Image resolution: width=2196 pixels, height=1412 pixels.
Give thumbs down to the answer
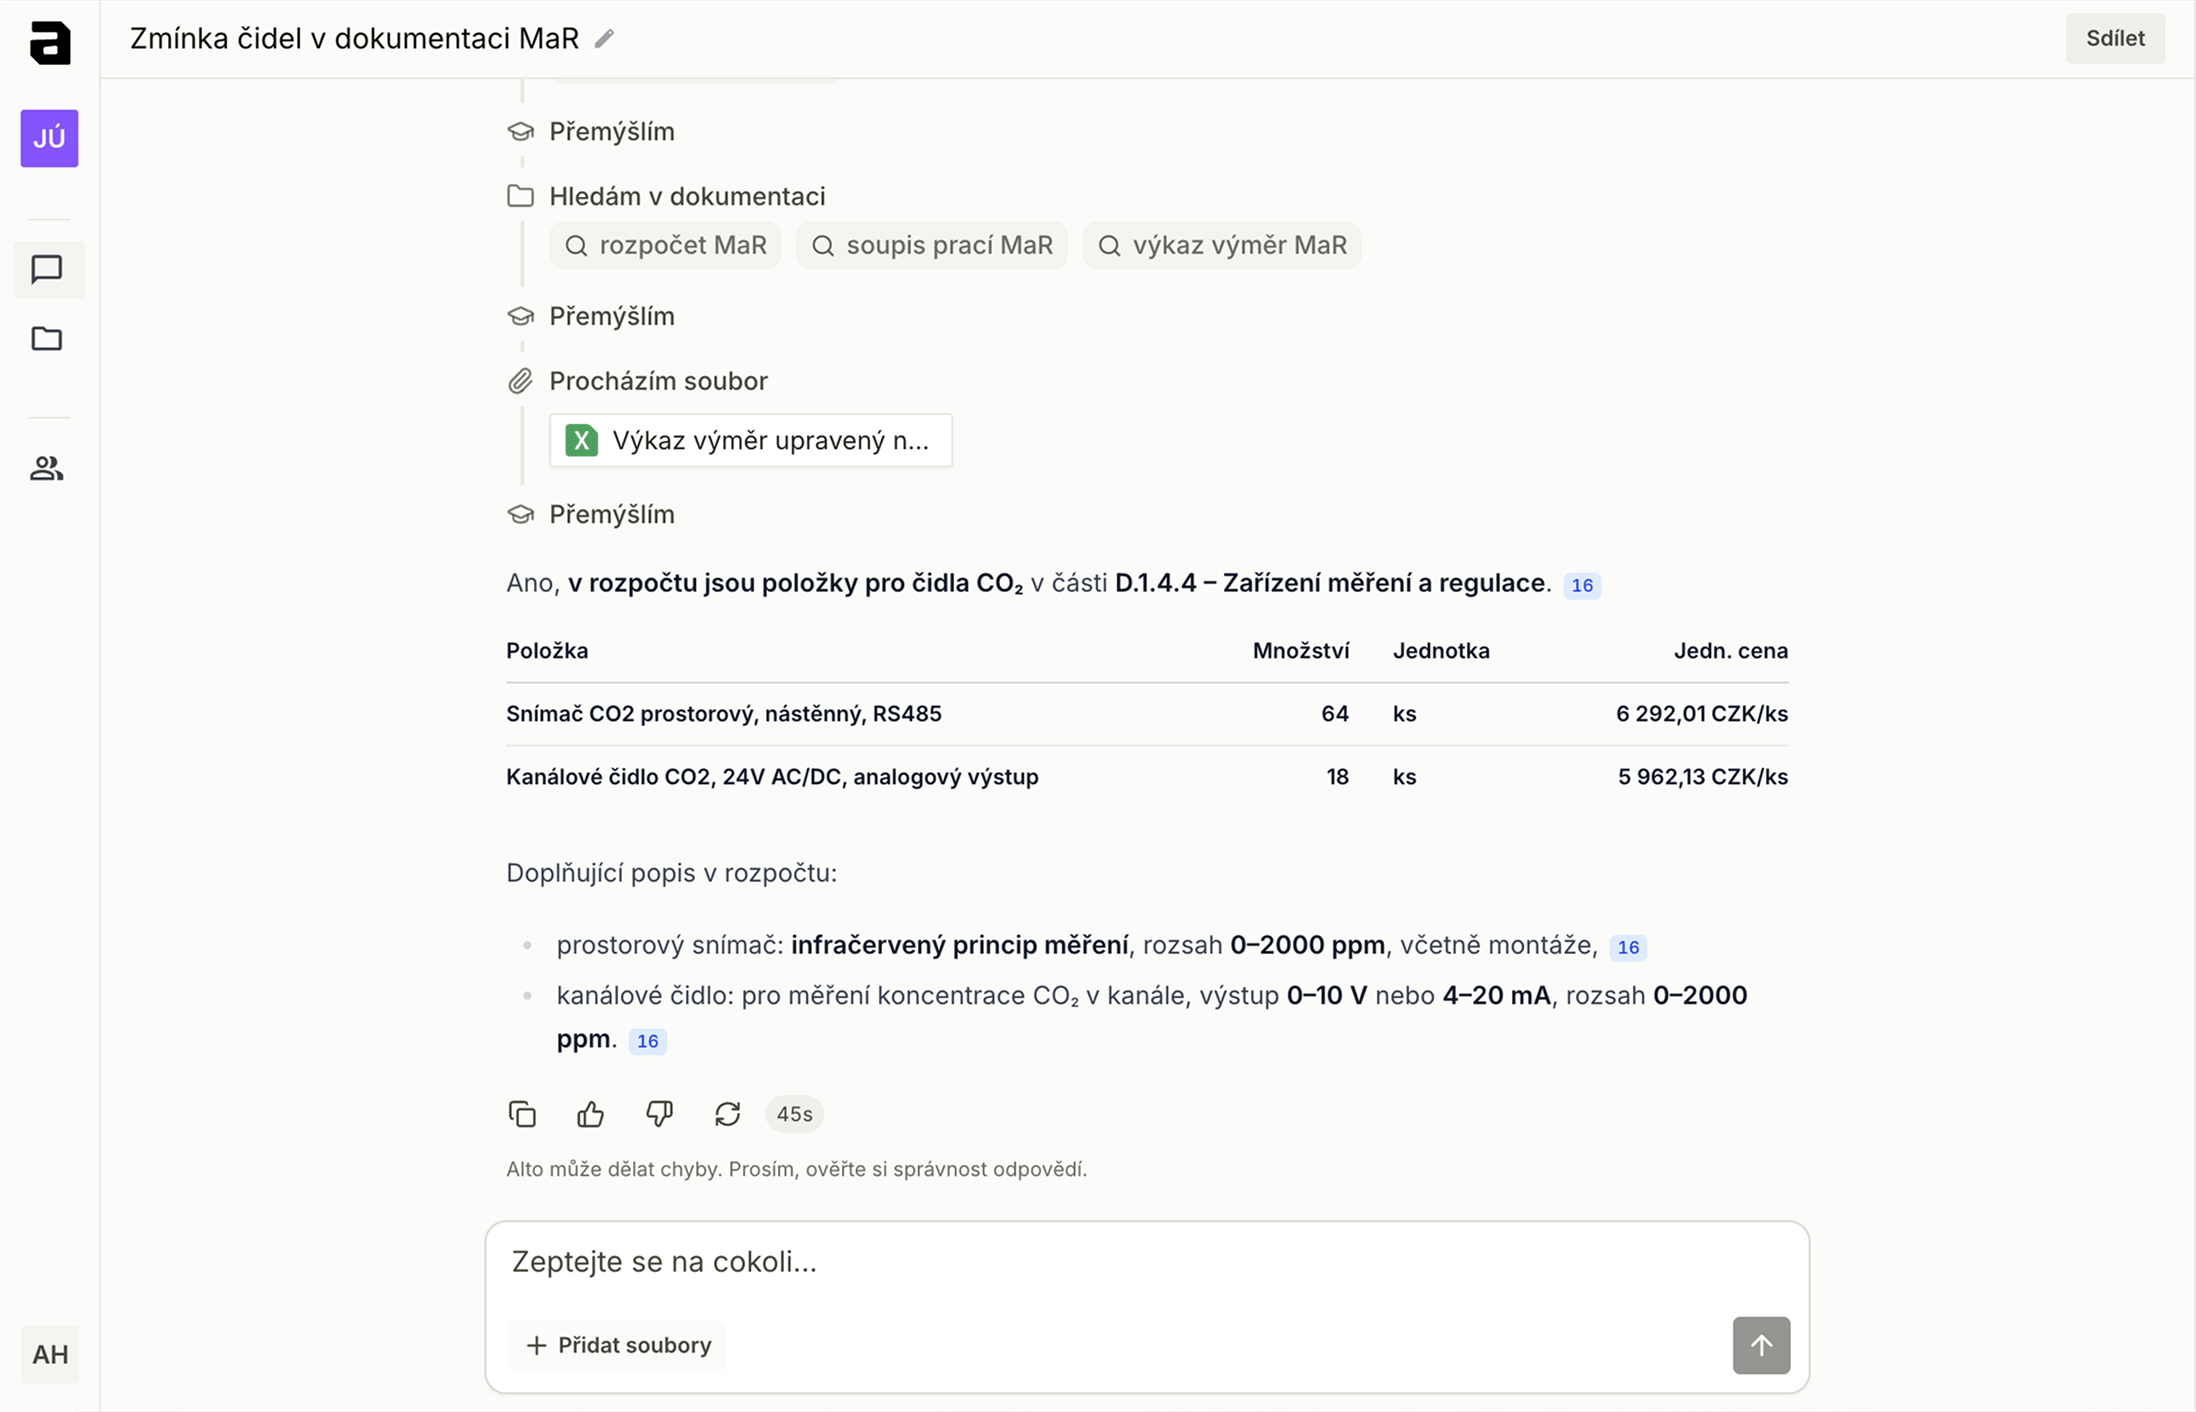click(659, 1114)
